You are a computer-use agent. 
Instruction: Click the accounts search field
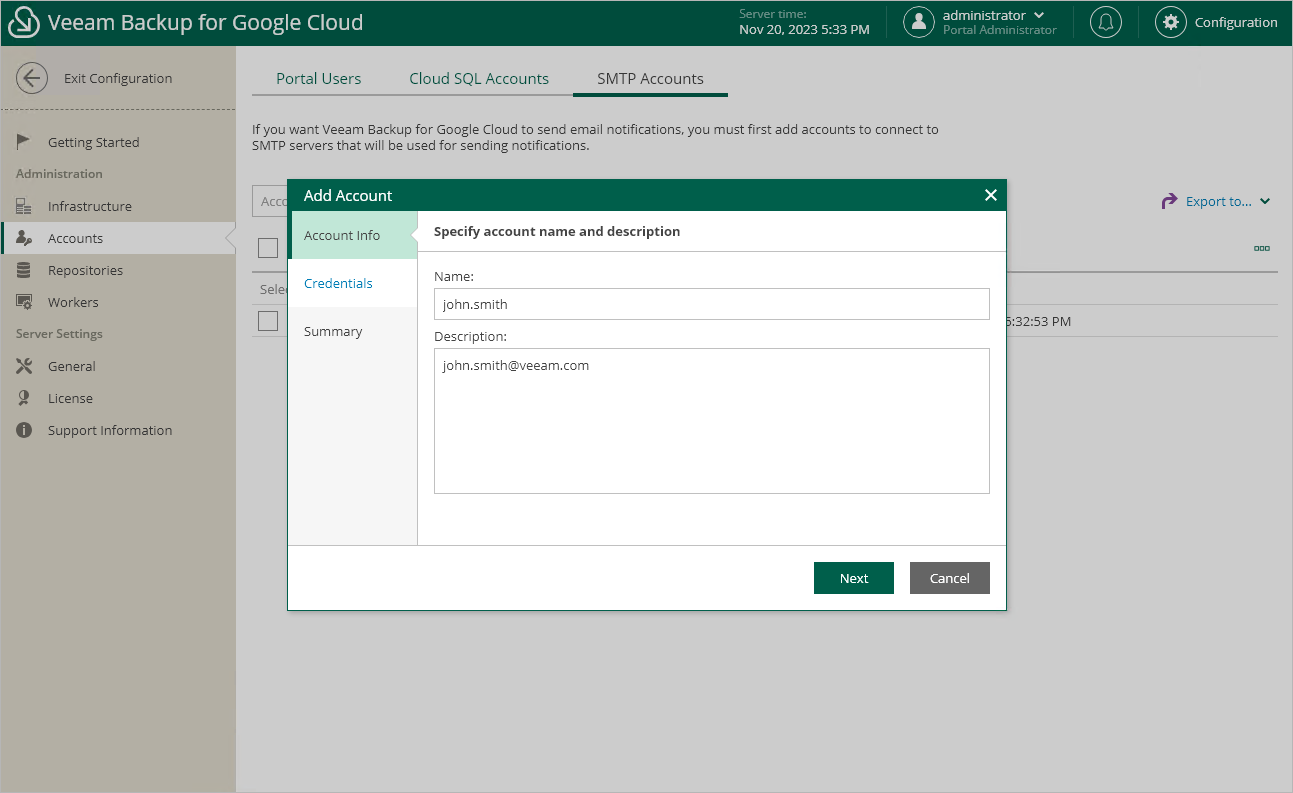point(270,201)
